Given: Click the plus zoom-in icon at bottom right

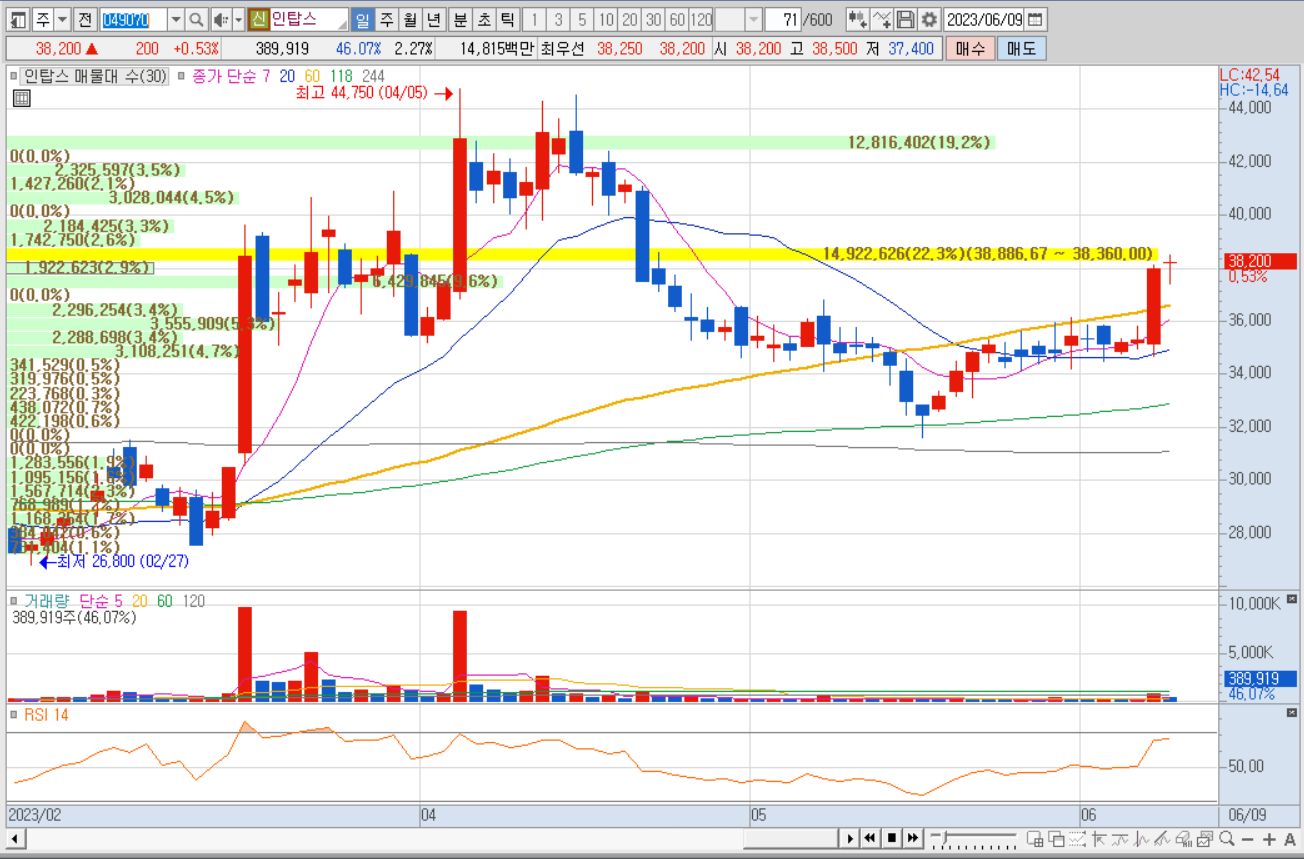Looking at the screenshot, I should [x=1269, y=838].
